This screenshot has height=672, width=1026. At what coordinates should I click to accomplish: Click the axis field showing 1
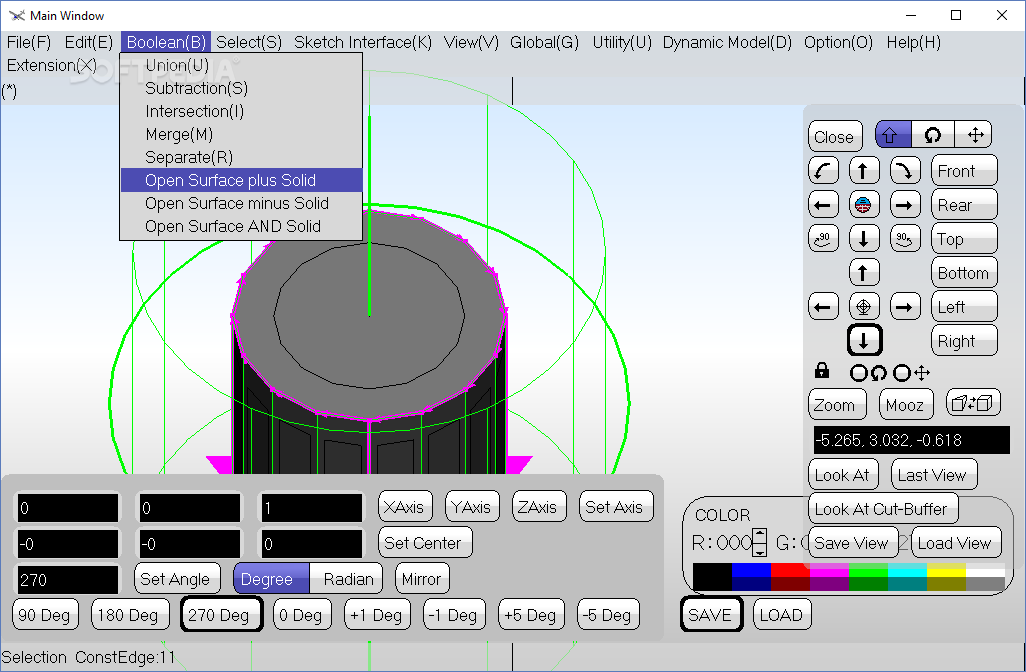(x=311, y=508)
